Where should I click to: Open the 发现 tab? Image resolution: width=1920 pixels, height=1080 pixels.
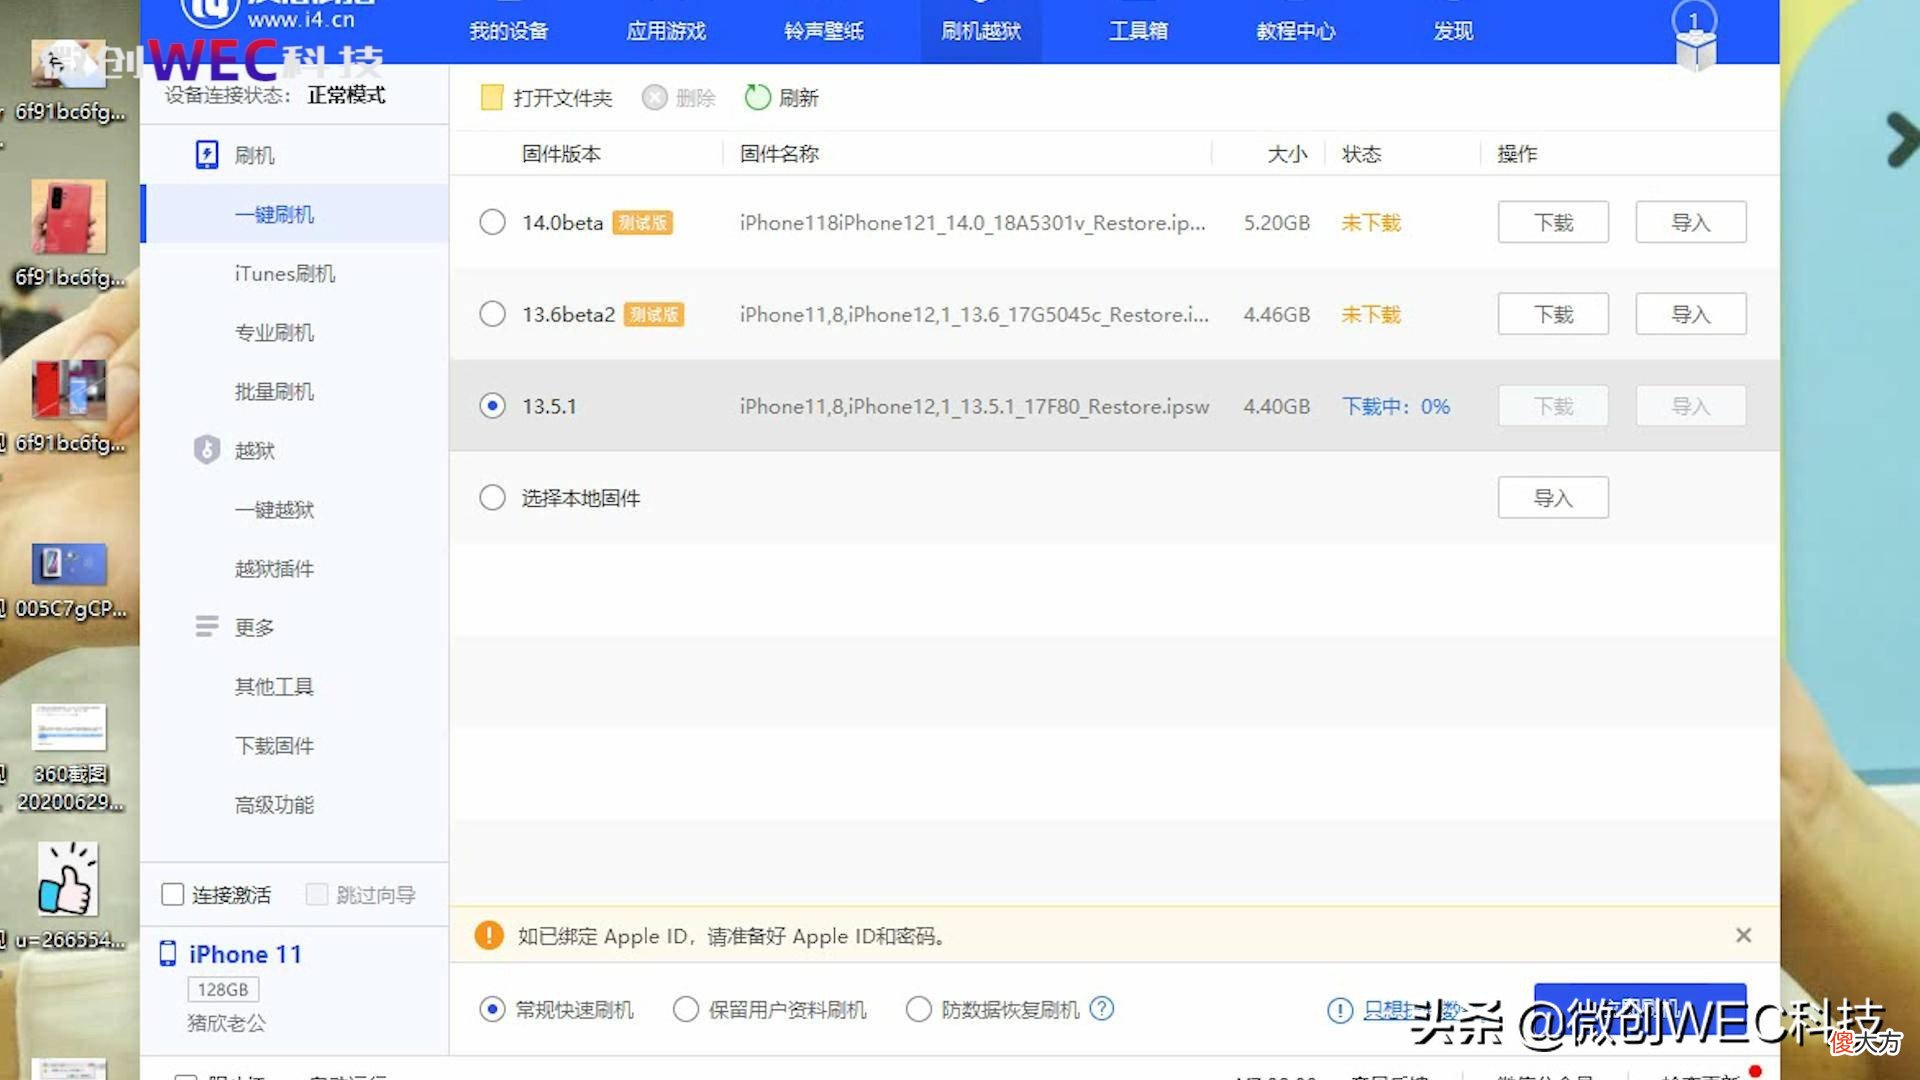click(x=1453, y=31)
